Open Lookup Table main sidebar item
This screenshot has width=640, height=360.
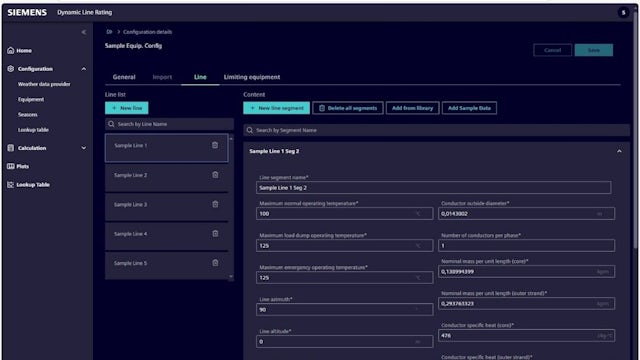pyautogui.click(x=28, y=185)
